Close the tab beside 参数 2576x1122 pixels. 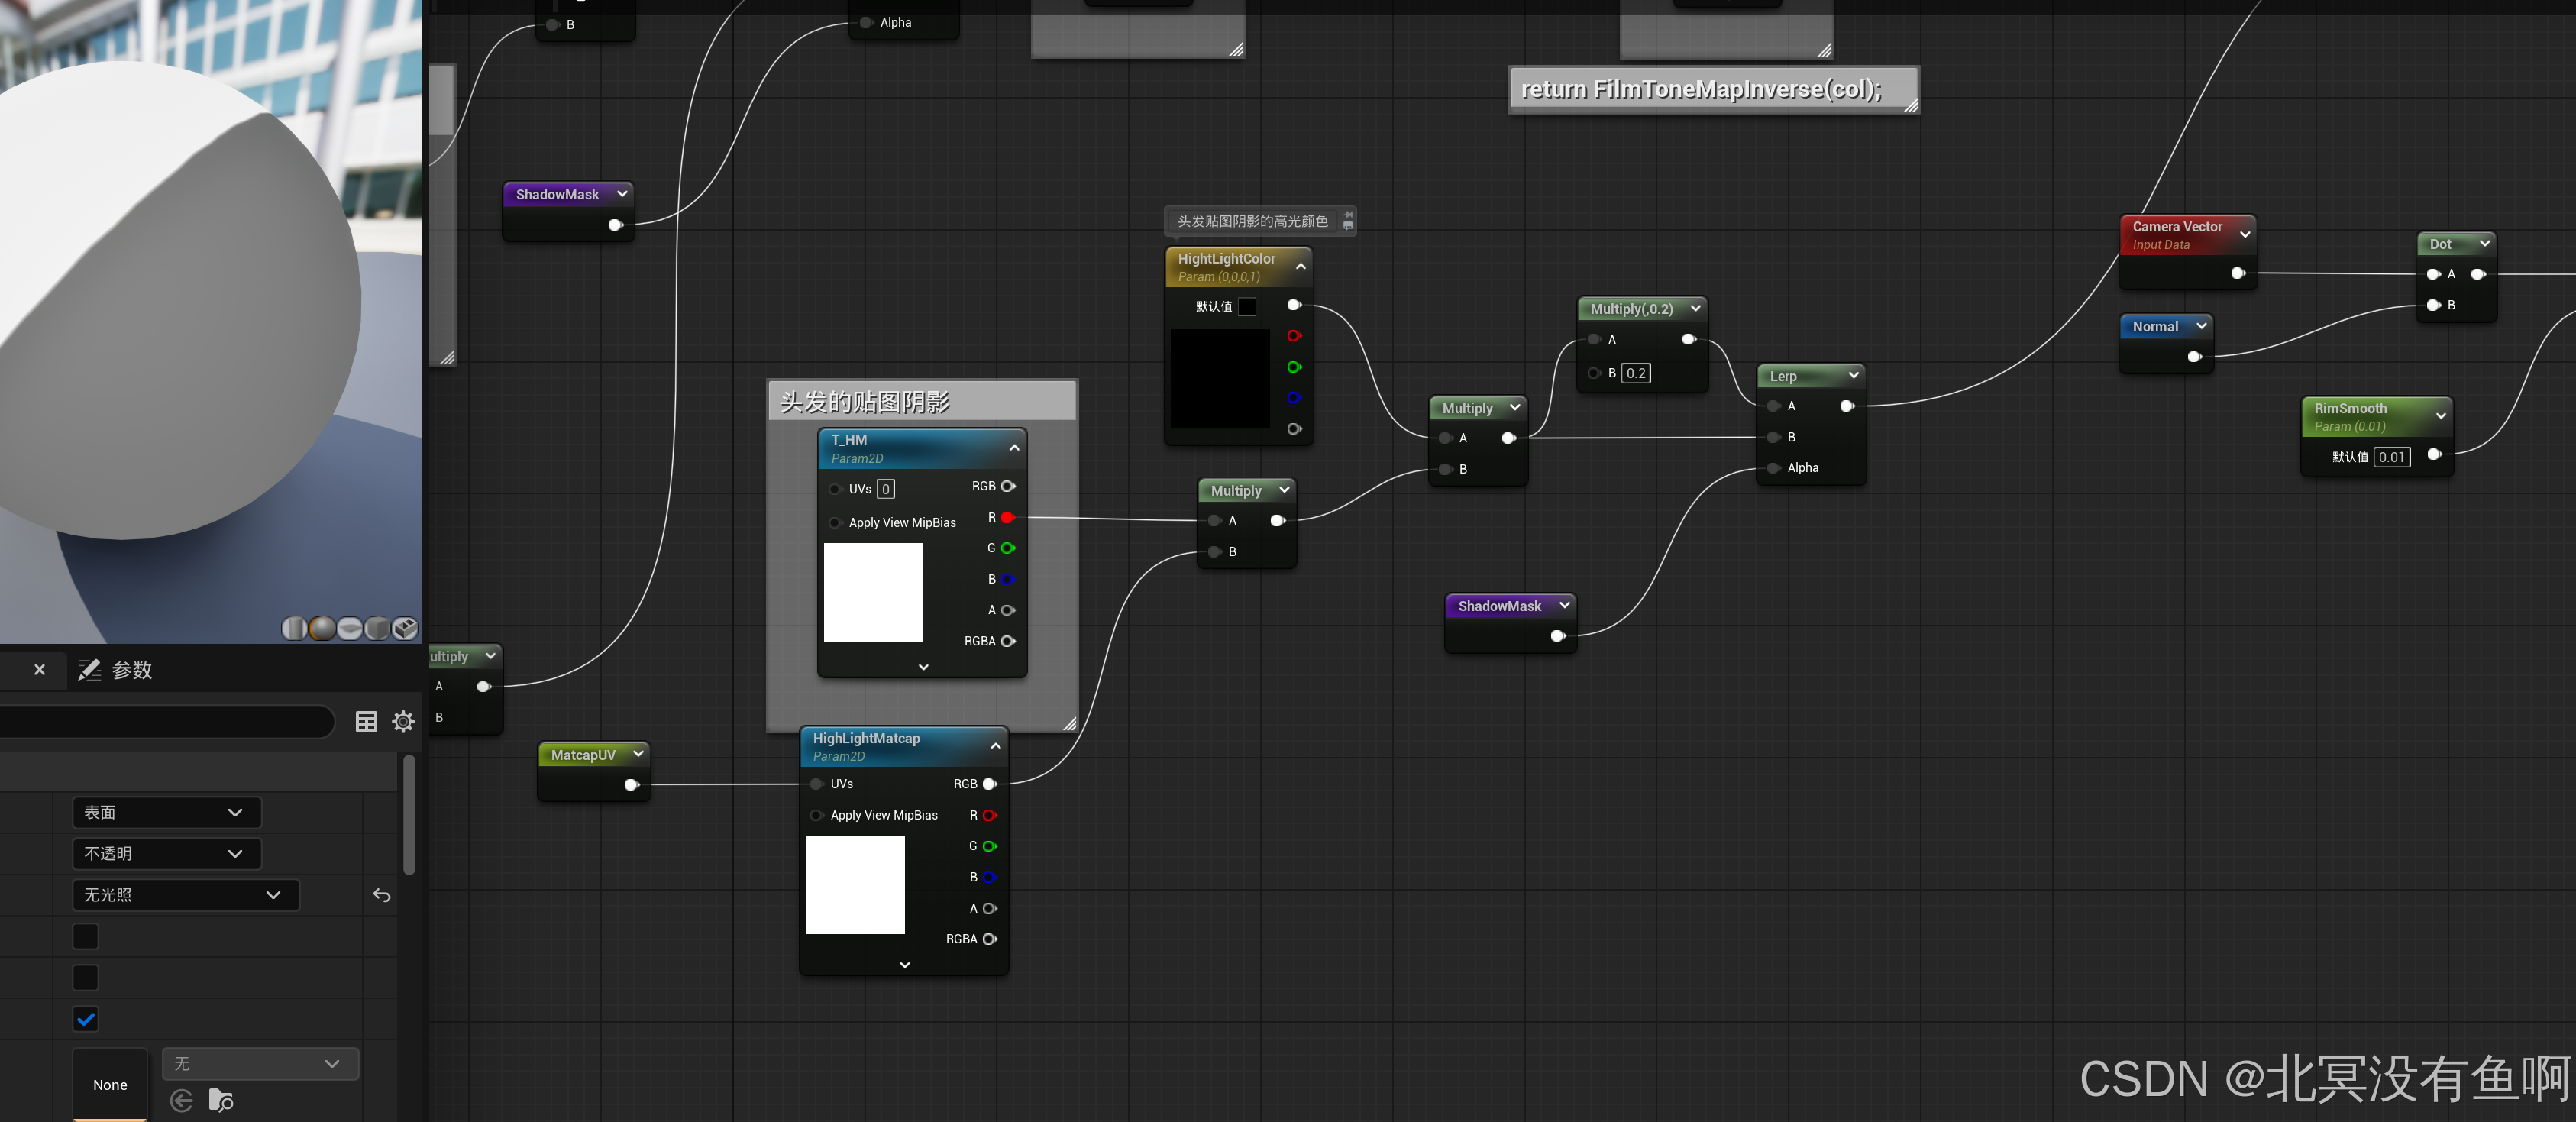[x=39, y=670]
